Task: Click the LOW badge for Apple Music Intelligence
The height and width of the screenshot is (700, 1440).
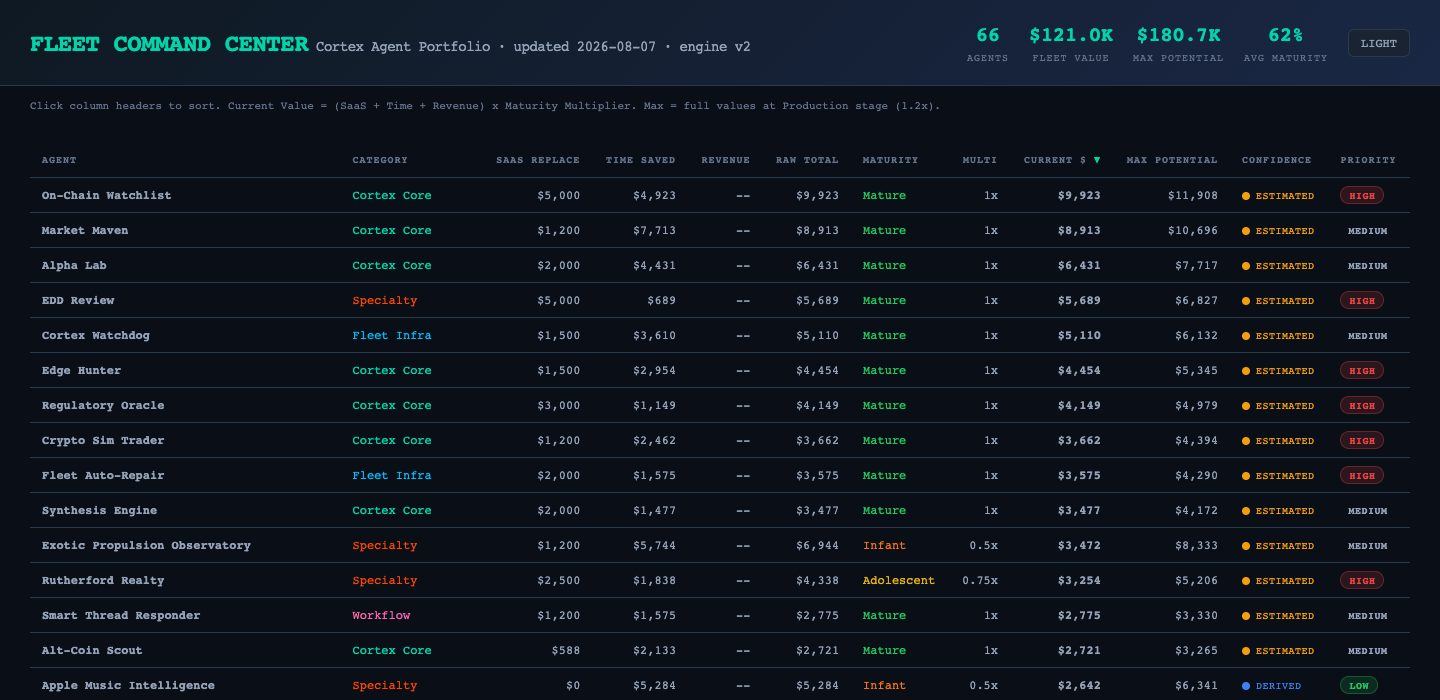Action: coord(1359,686)
